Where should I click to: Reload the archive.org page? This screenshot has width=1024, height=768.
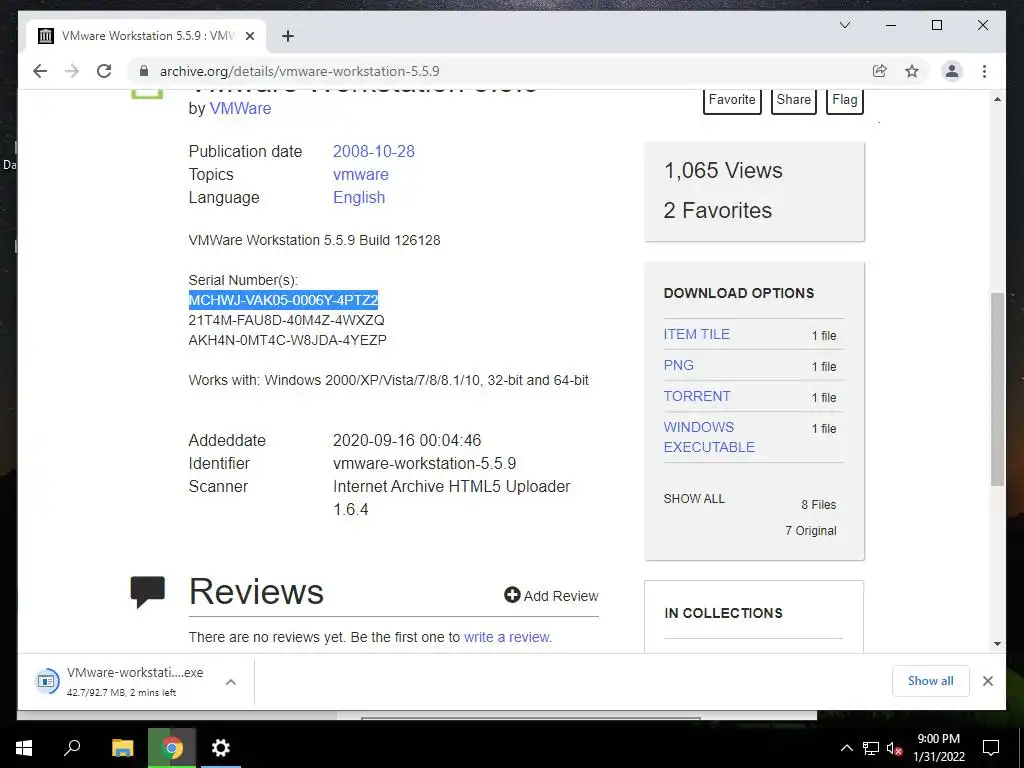pos(104,71)
